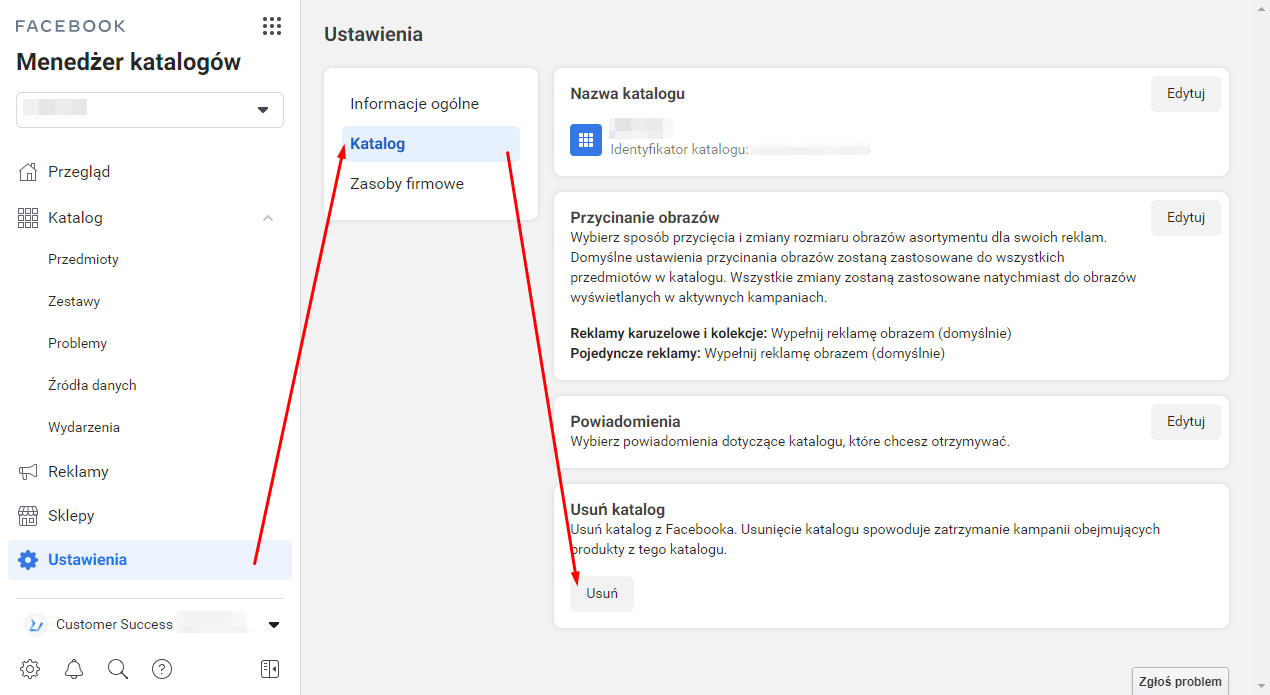Viewport: 1270px width, 695px height.
Task: Open notifications bell icon
Action: point(74,669)
